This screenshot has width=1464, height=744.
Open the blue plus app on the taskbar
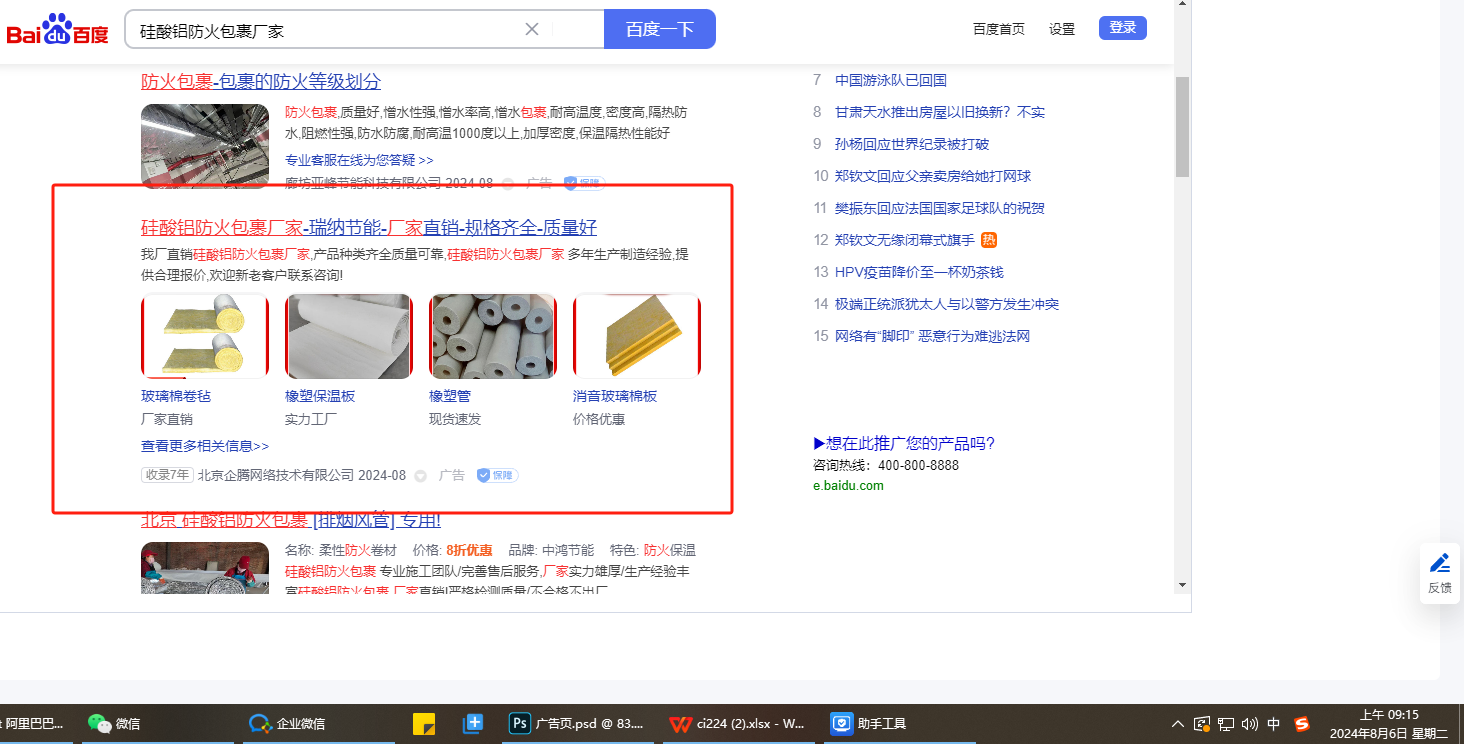[x=473, y=723]
